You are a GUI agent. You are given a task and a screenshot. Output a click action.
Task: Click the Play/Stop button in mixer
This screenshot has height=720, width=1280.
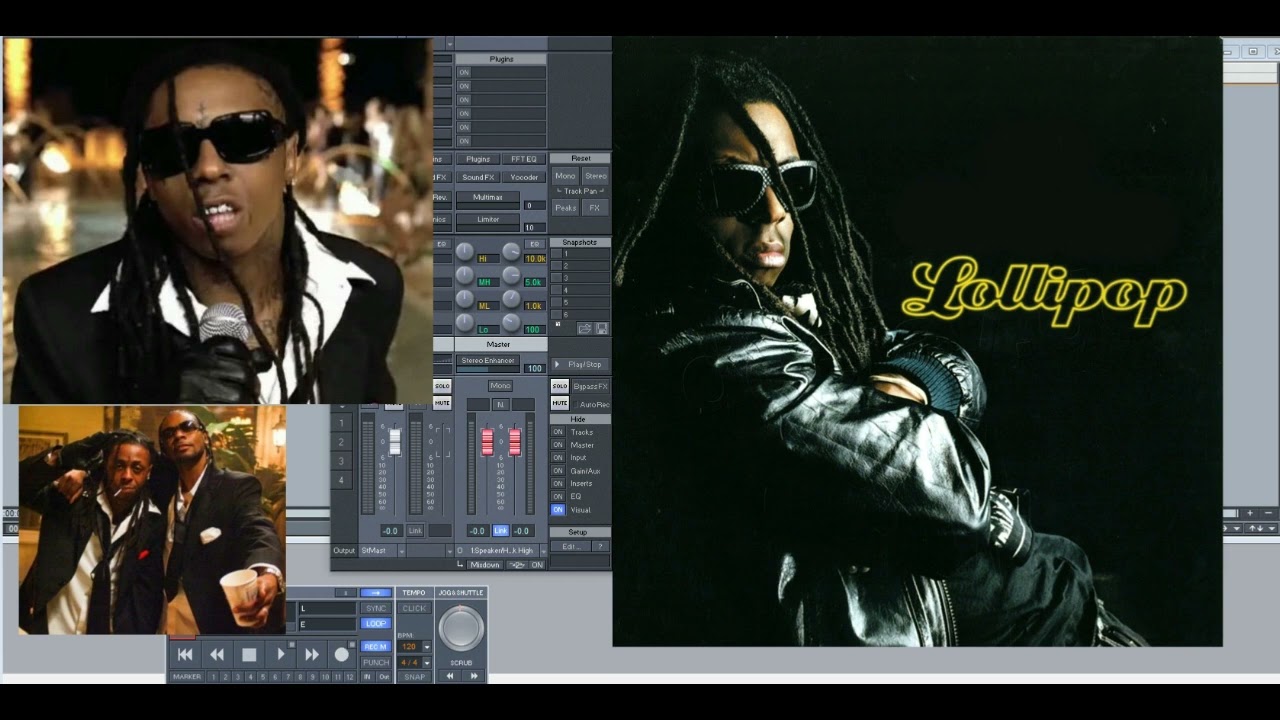tap(580, 364)
